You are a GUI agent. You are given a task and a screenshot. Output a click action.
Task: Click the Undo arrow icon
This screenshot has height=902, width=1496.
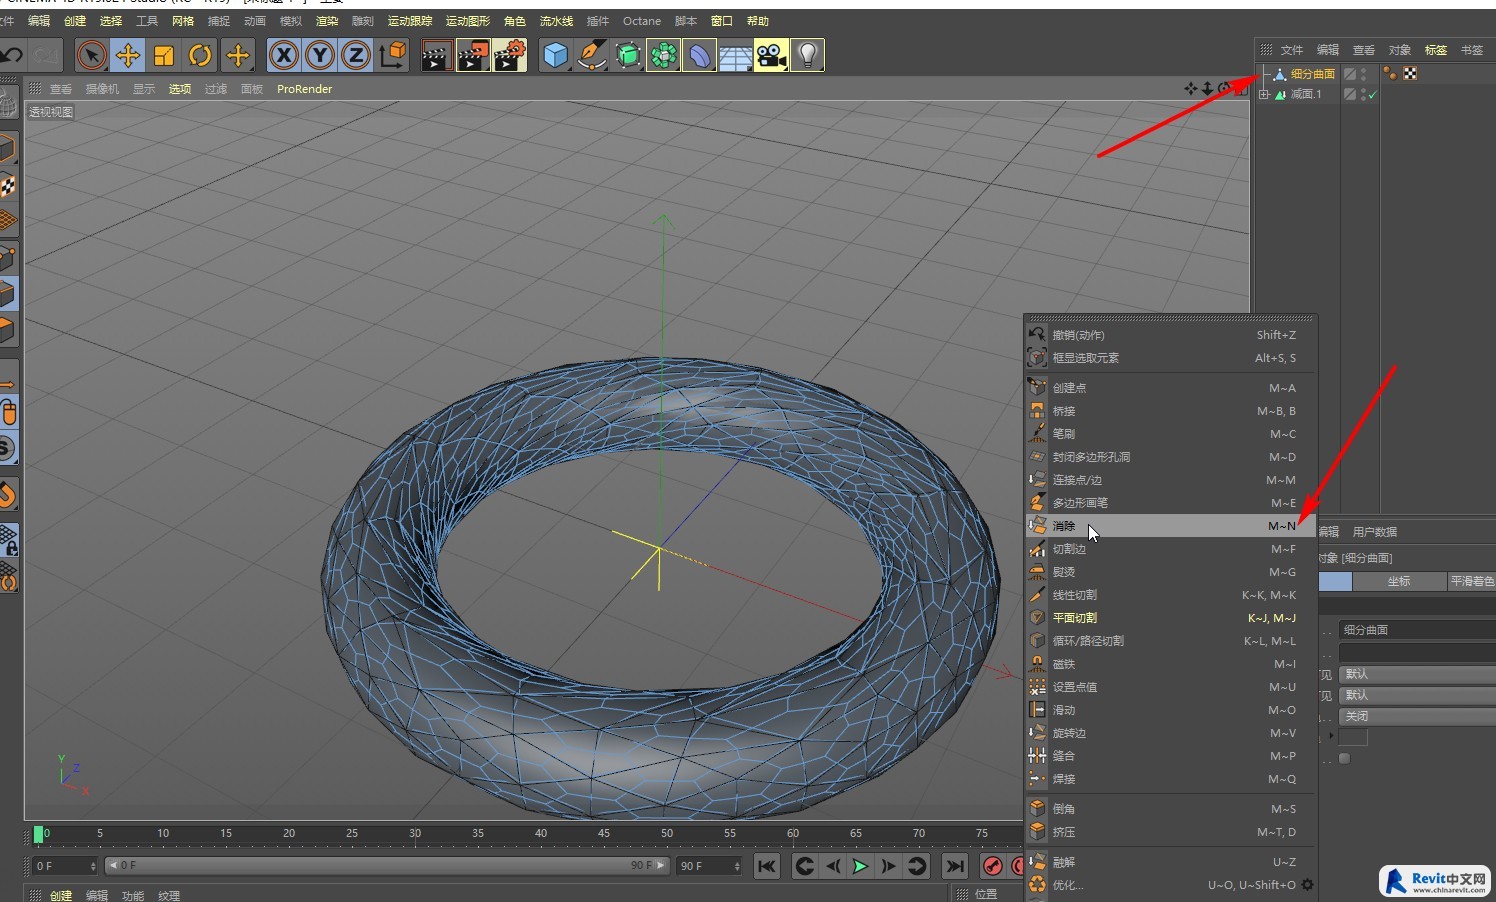pyautogui.click(x=11, y=56)
